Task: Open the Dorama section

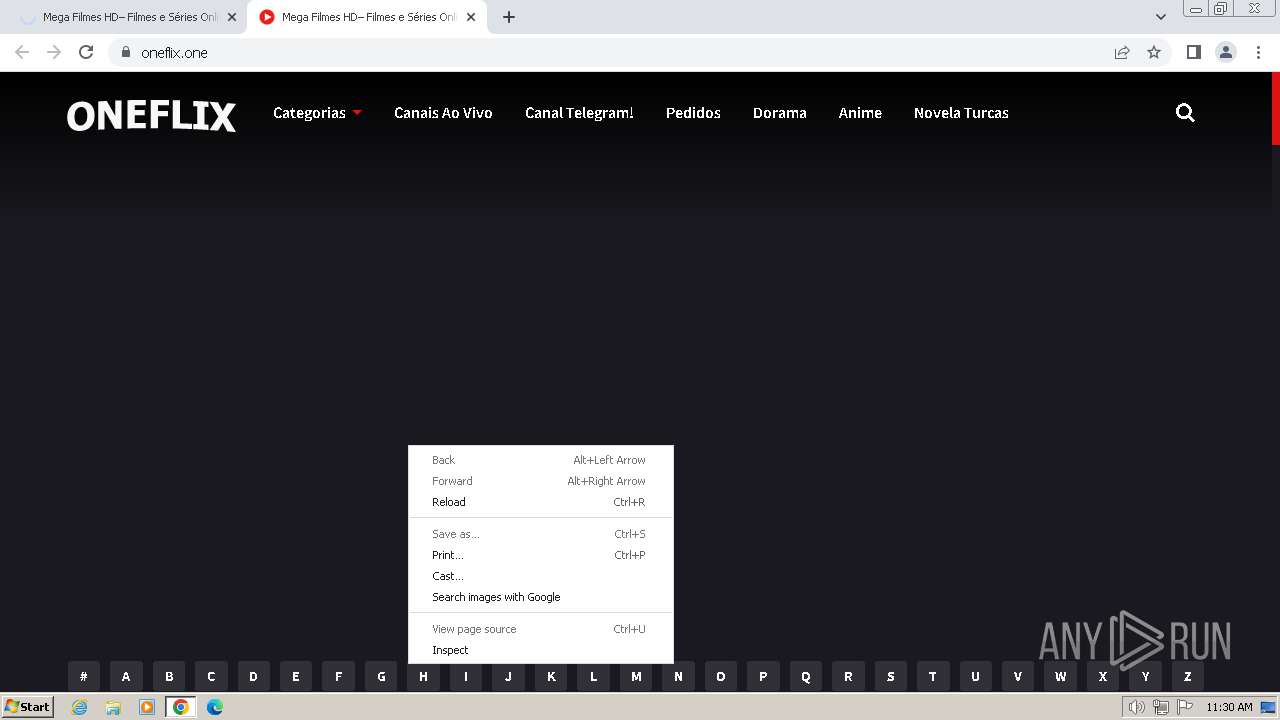Action: click(780, 113)
